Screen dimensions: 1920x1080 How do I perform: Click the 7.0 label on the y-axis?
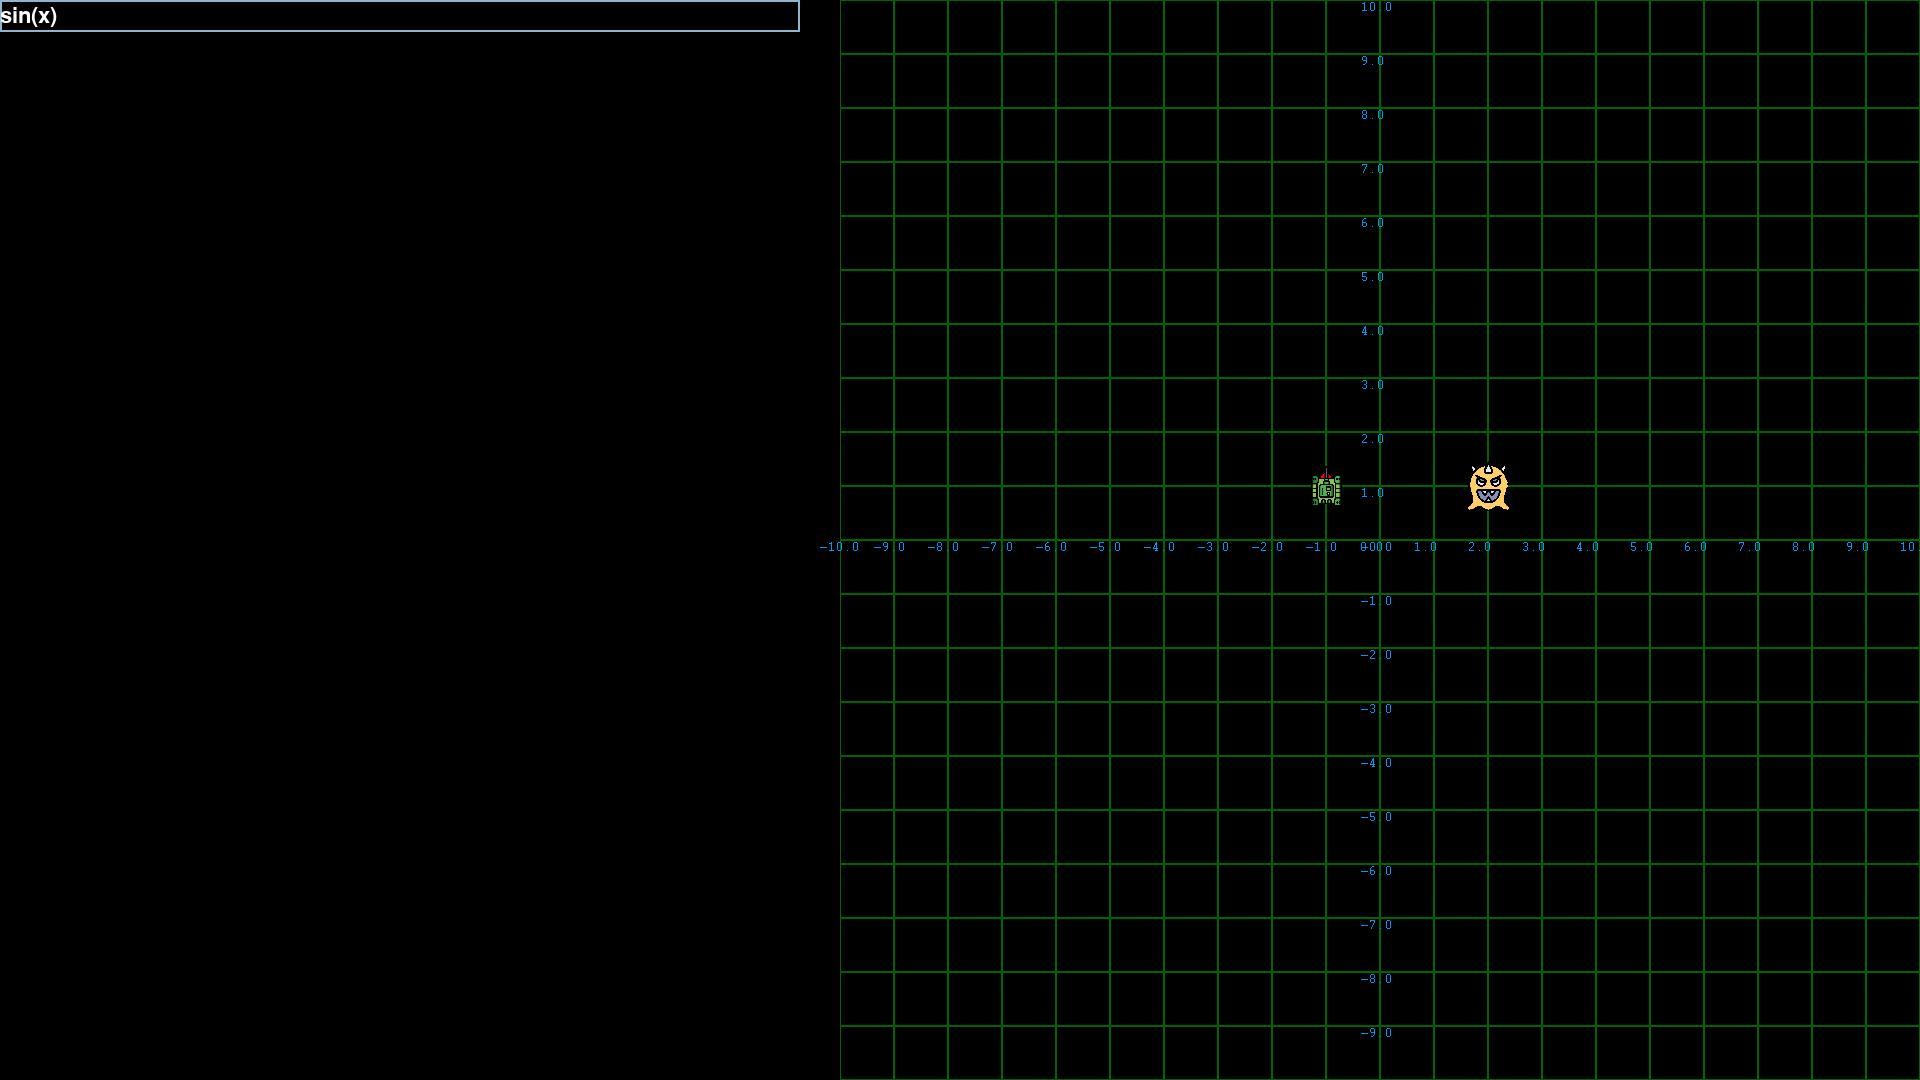(x=1372, y=169)
